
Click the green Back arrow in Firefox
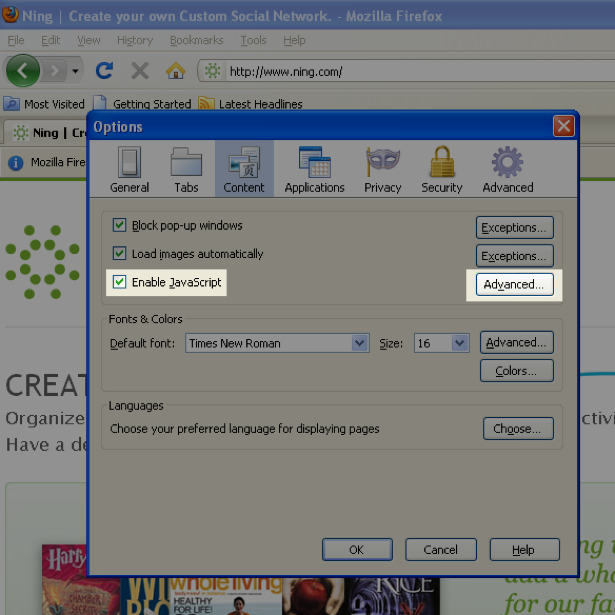[x=23, y=71]
